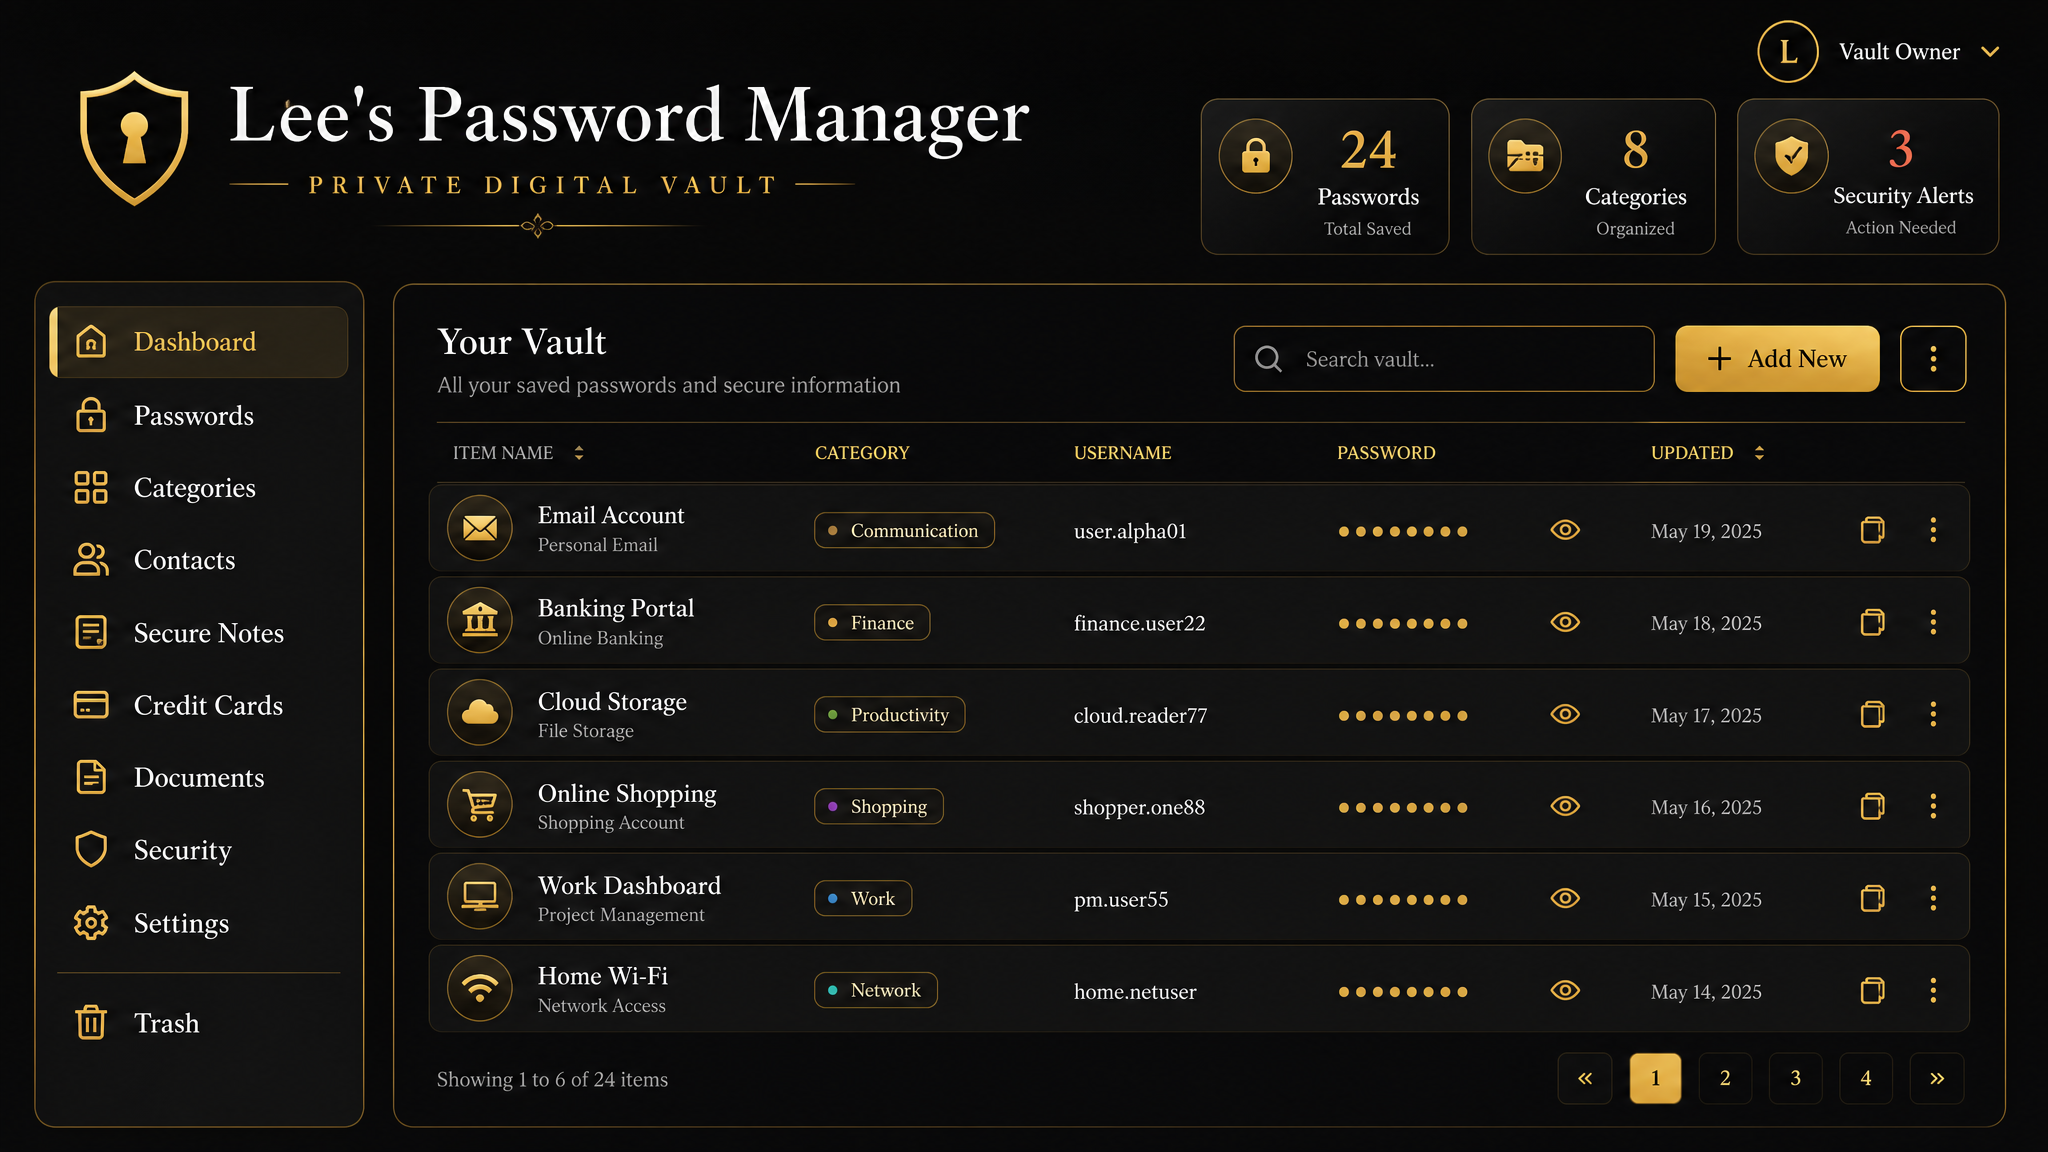Open row options for Work Dashboard
The width and height of the screenshot is (2048, 1152).
[x=1933, y=898]
